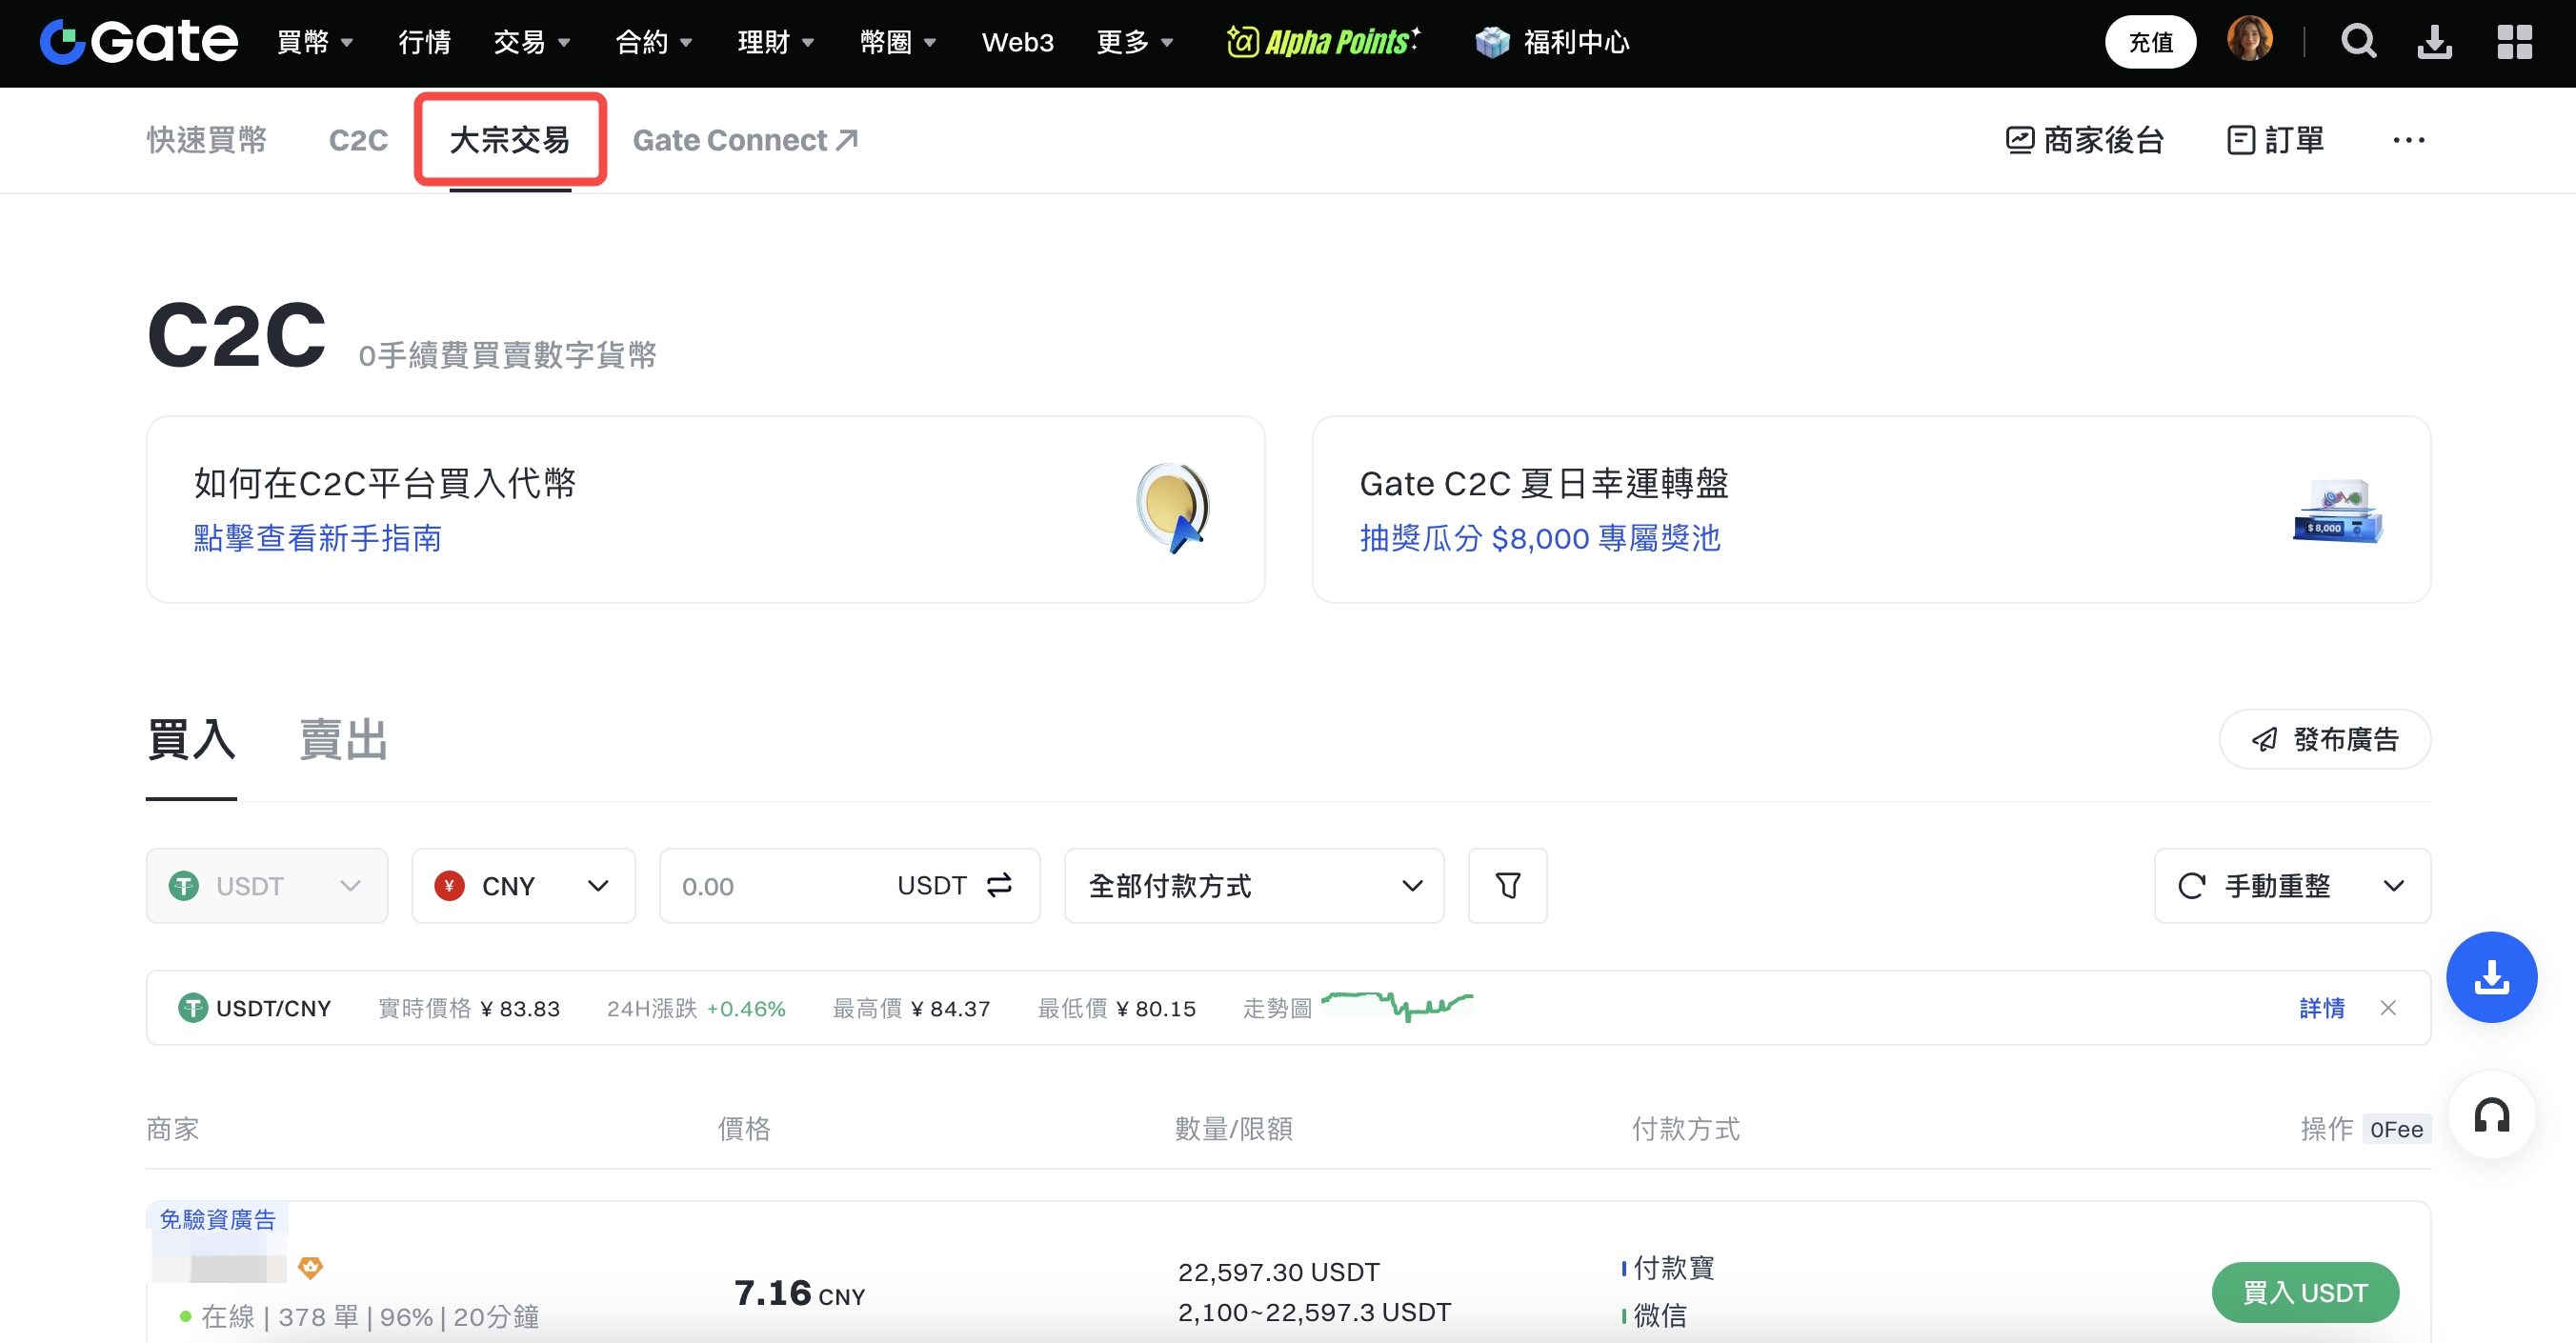Open the 全部付款方式 payment method dropdown
This screenshot has height=1343, width=2576.
1253,886
